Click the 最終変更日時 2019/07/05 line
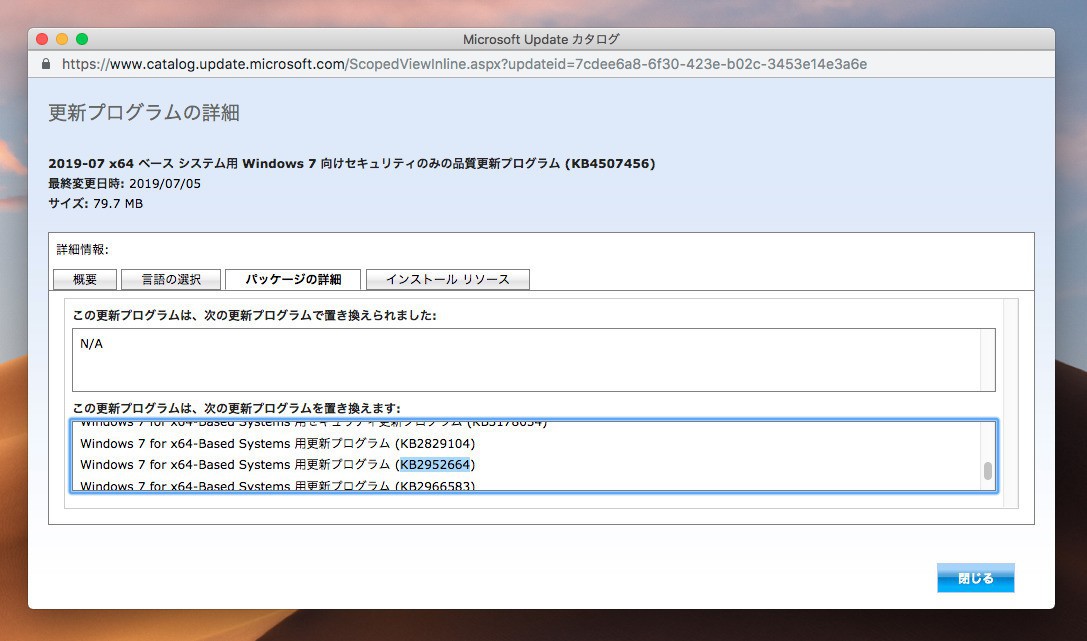The width and height of the screenshot is (1087, 641). tap(125, 184)
